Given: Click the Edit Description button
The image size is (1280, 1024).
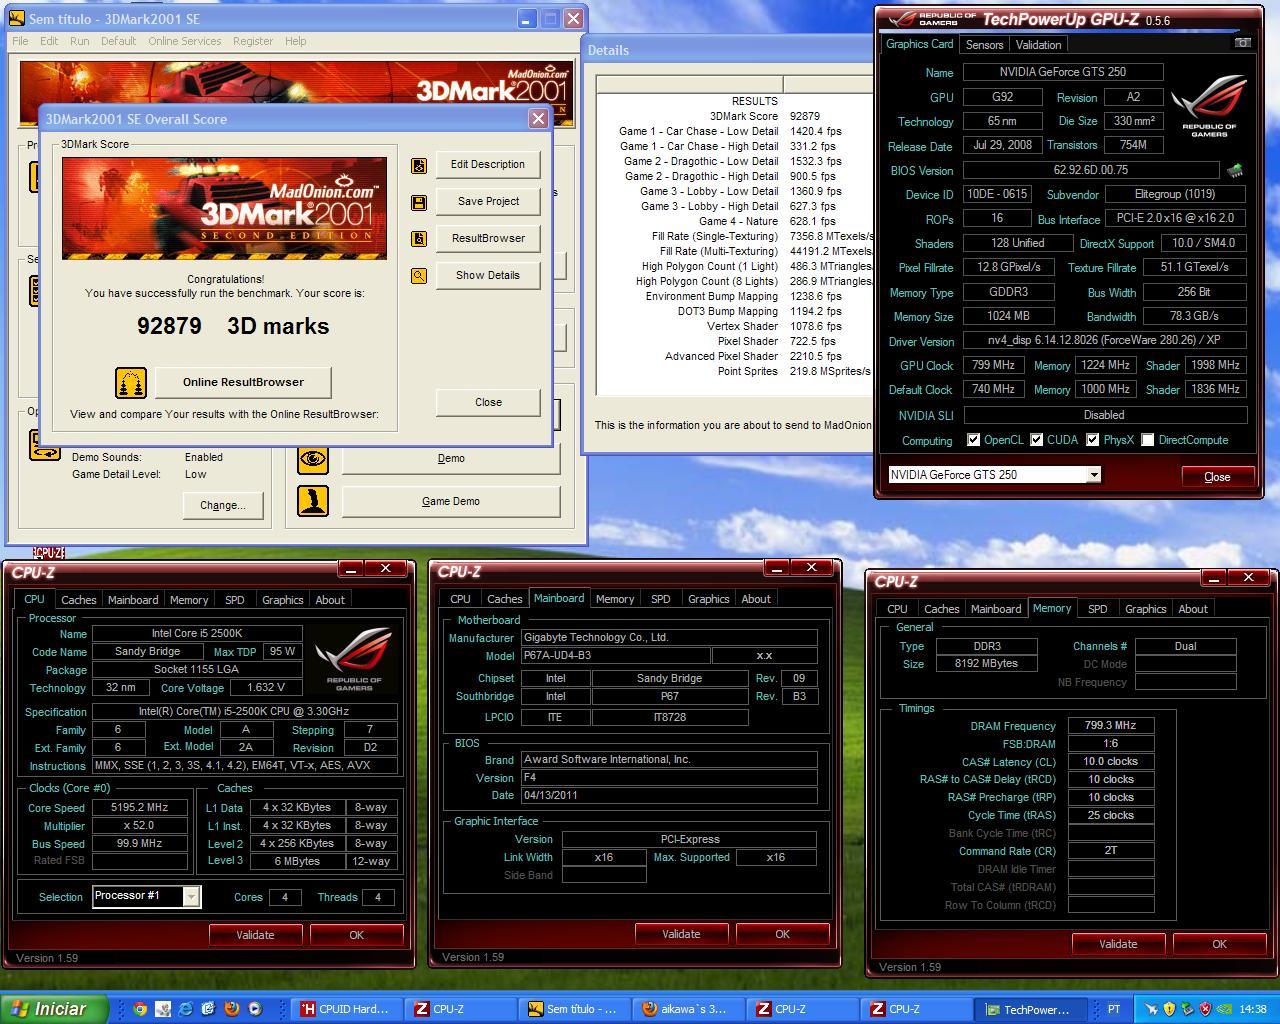Looking at the screenshot, I should pos(488,165).
